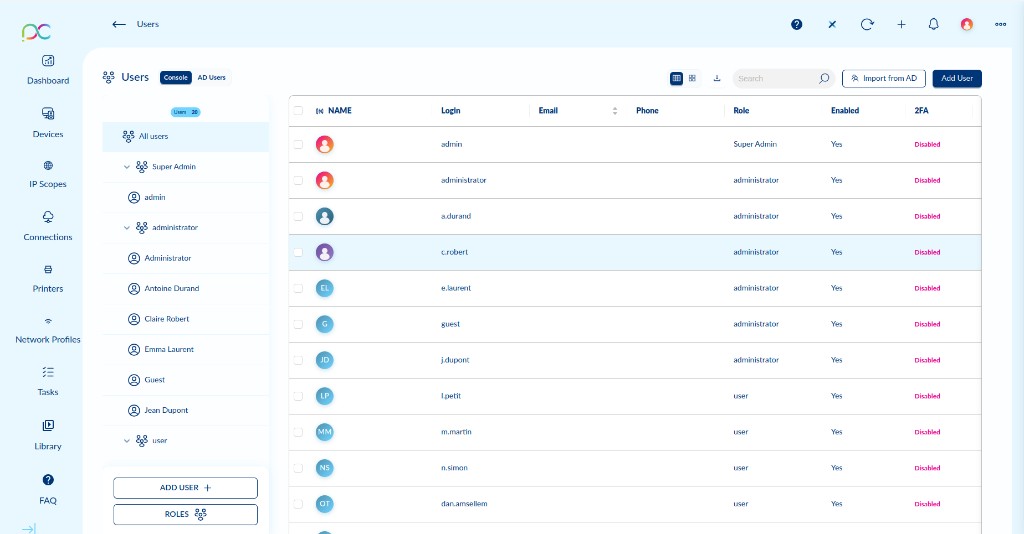Select admin under Super Admin tree
The width and height of the screenshot is (1024, 534).
[x=185, y=197]
